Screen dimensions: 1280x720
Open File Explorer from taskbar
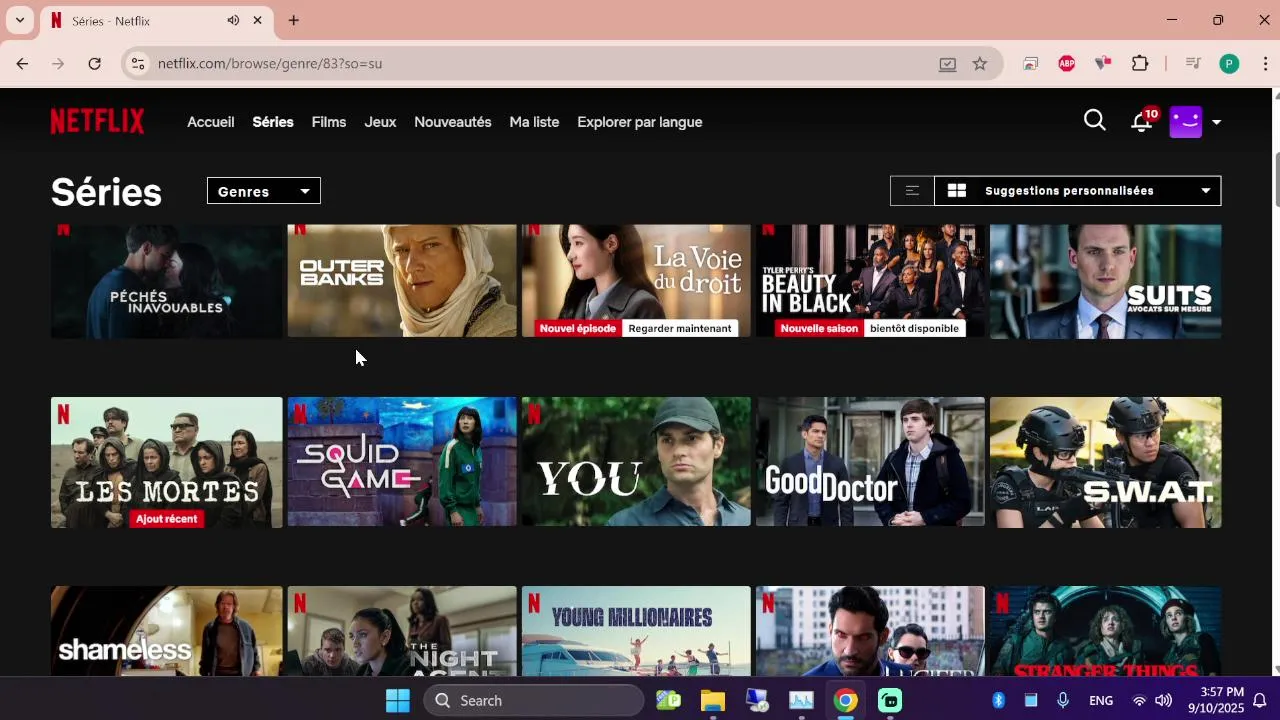[712, 700]
